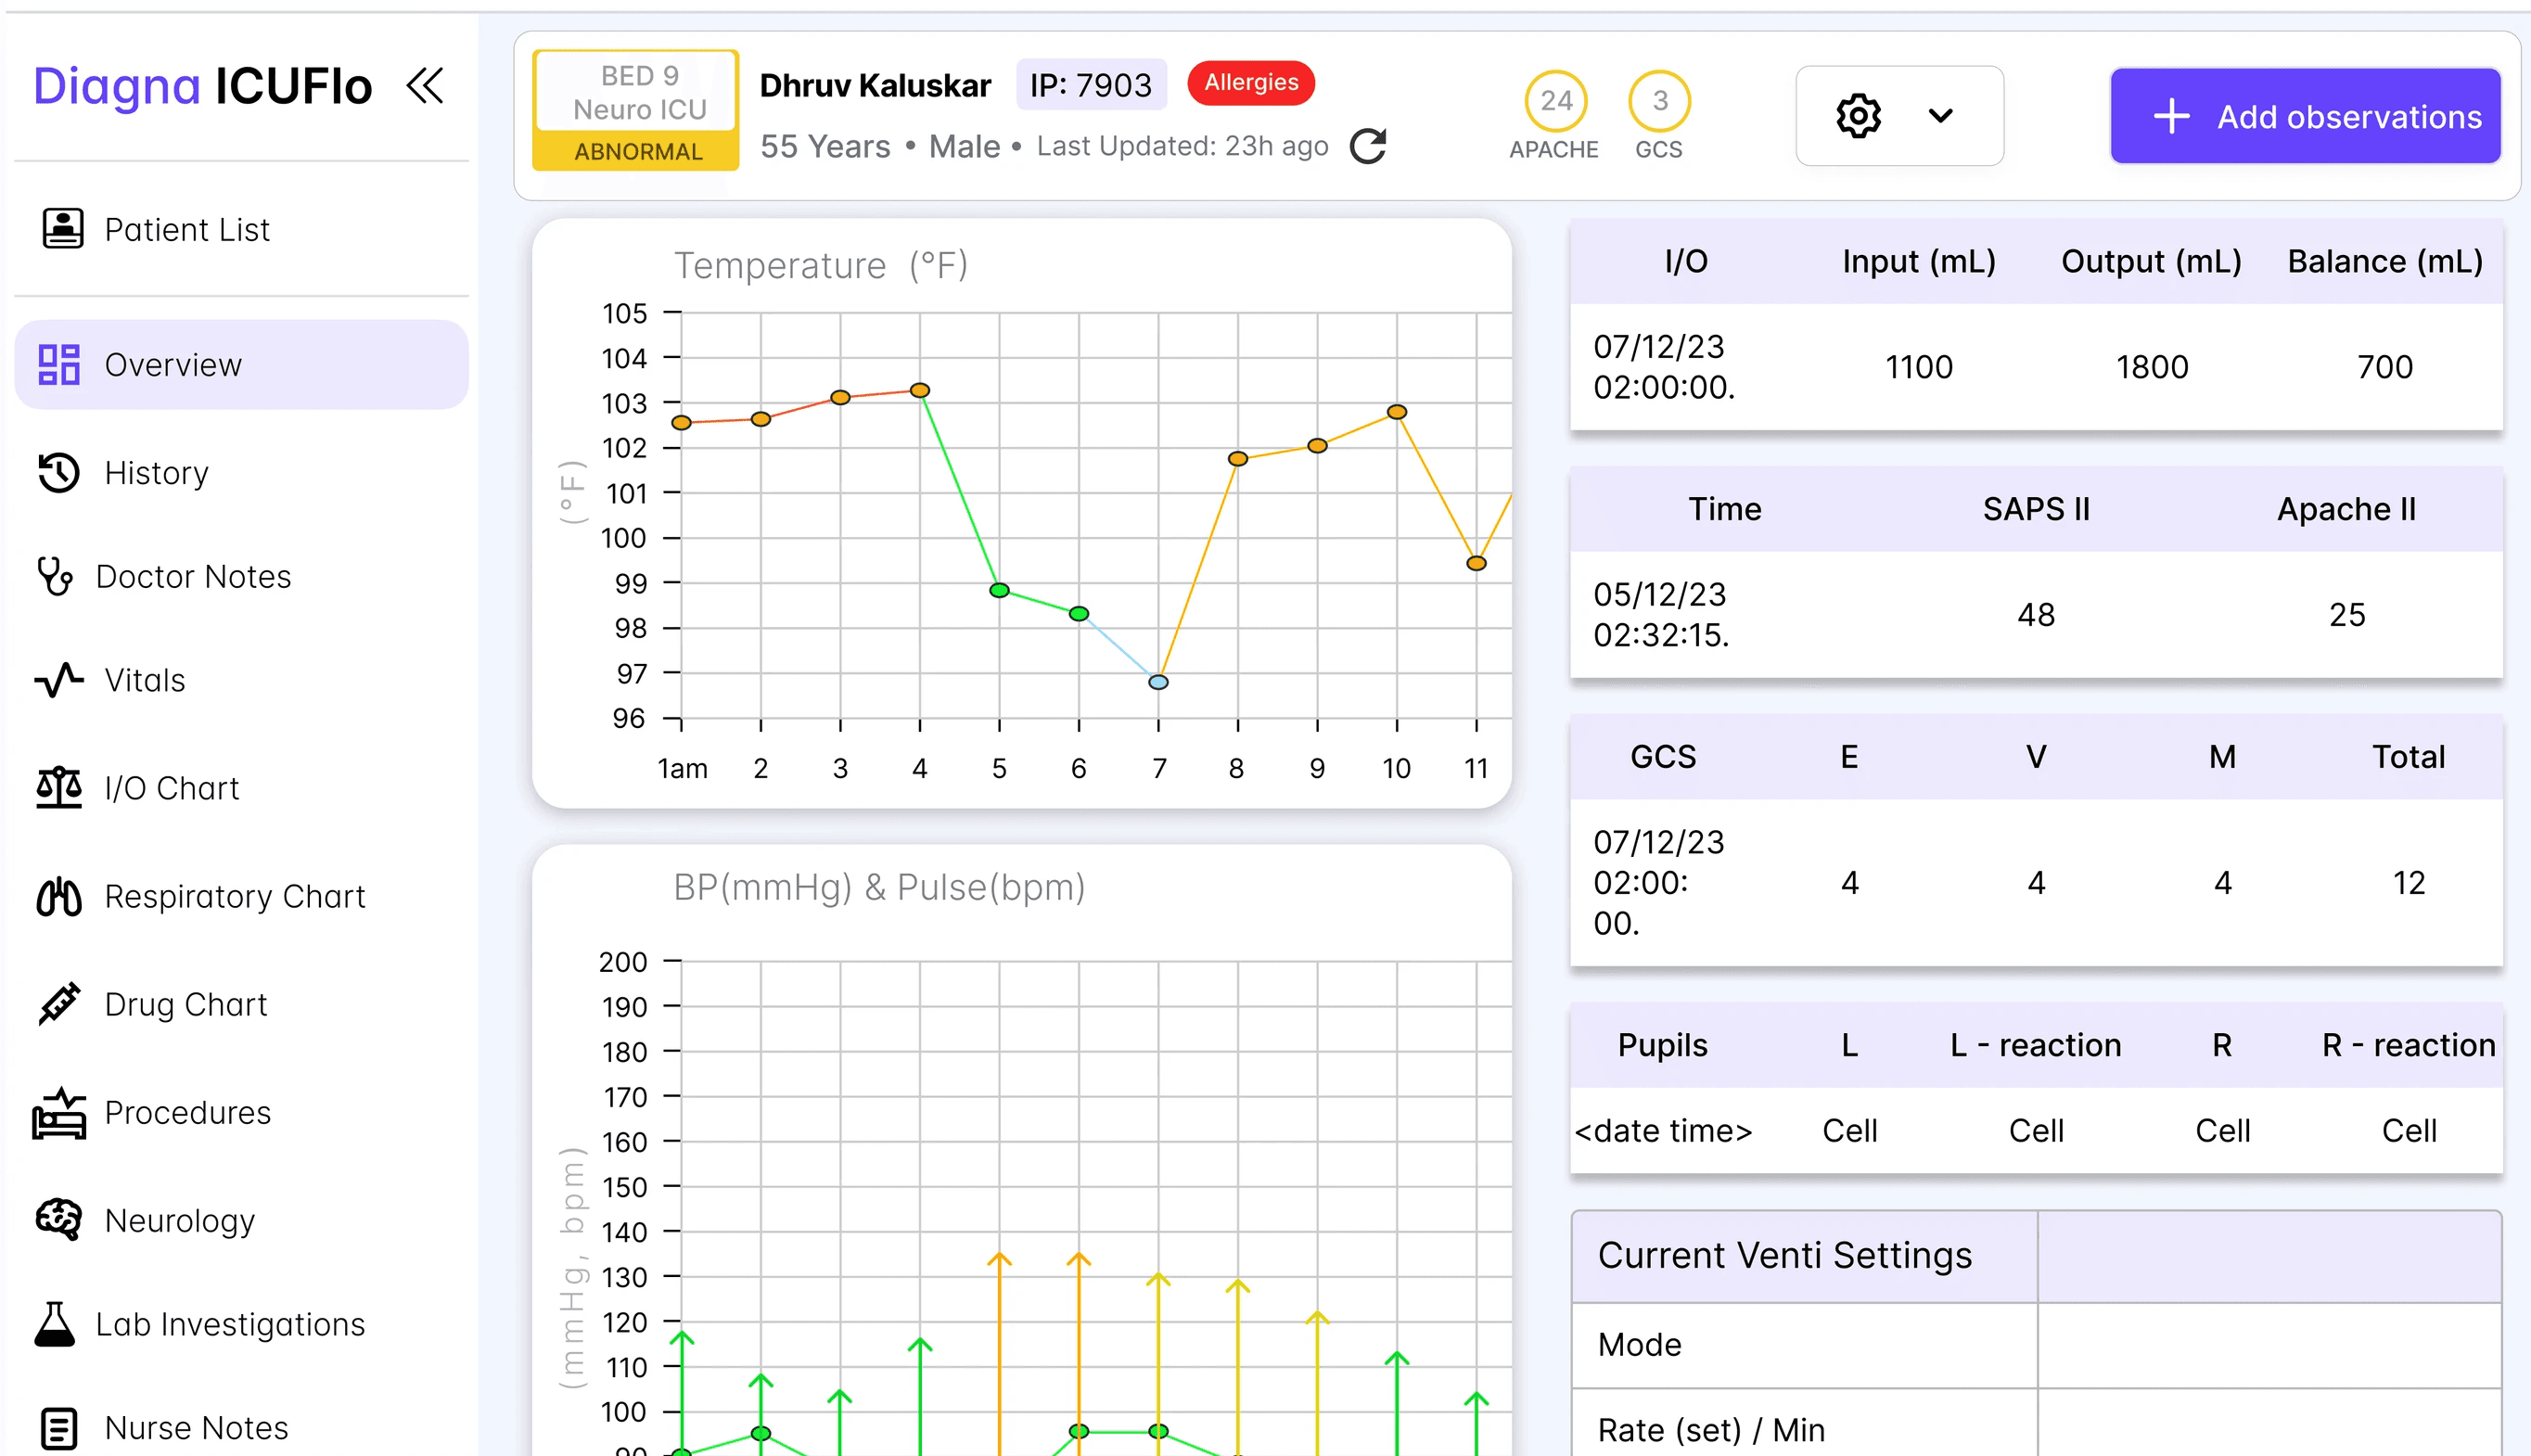Screen dimensions: 2531x1456
Task: Click the IP: 7903 badge
Action: click(x=1091, y=85)
